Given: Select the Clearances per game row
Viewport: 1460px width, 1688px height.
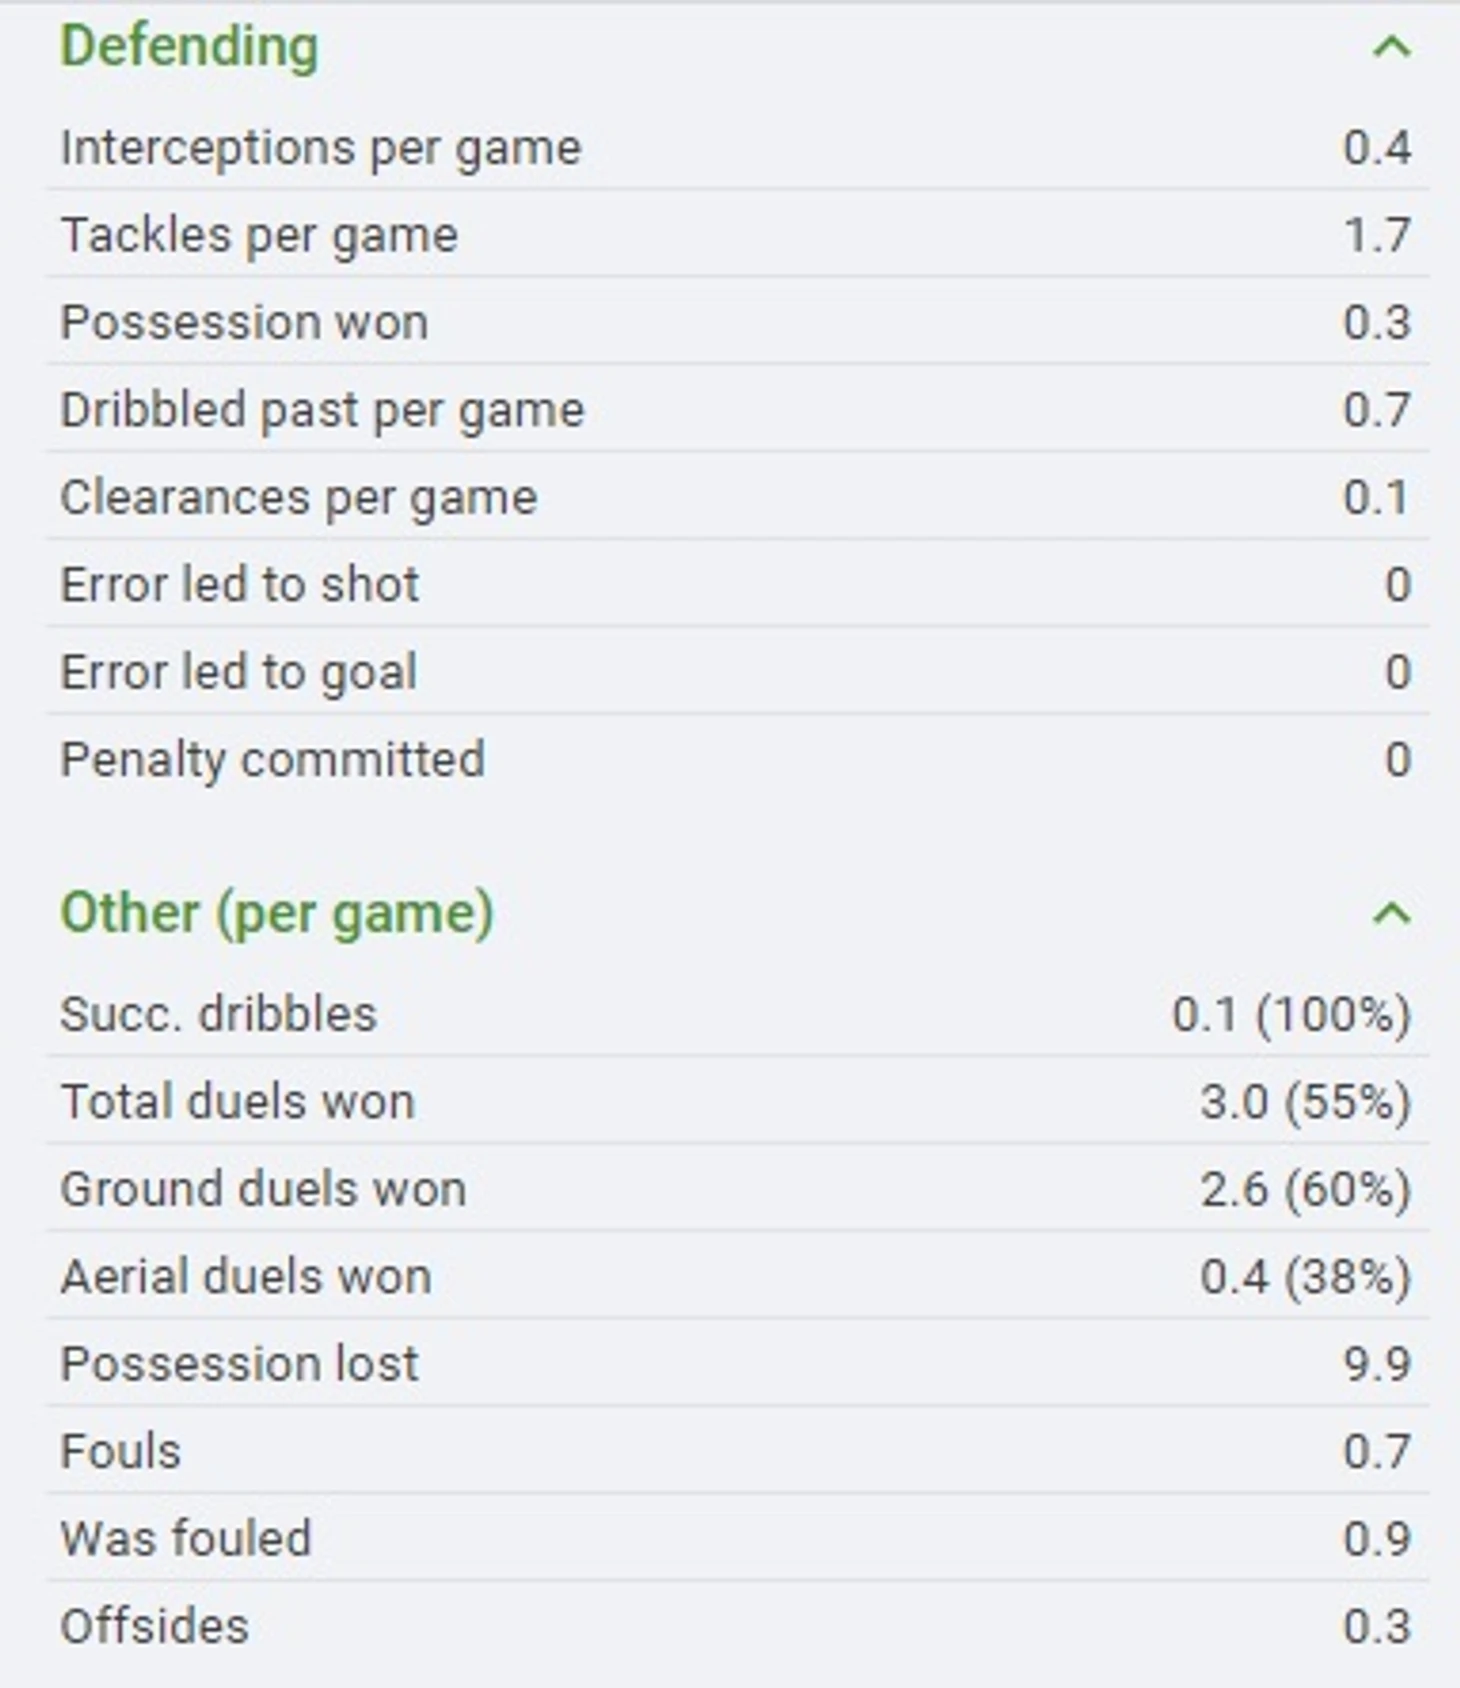Looking at the screenshot, I should [x=737, y=497].
